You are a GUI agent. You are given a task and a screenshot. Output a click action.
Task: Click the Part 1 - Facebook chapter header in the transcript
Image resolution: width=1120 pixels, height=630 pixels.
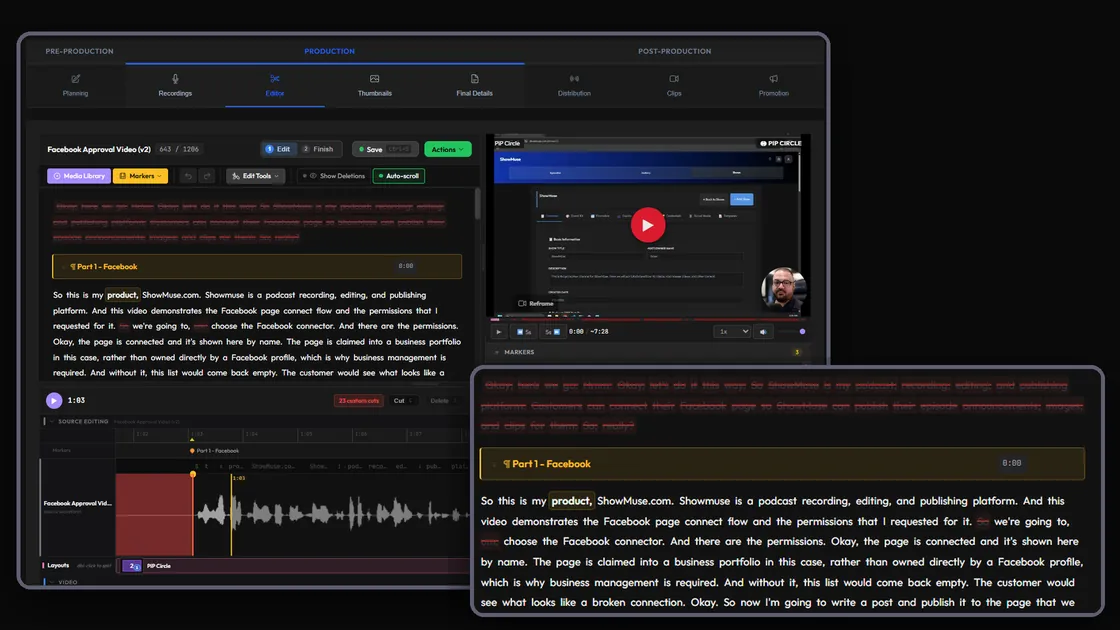256,266
